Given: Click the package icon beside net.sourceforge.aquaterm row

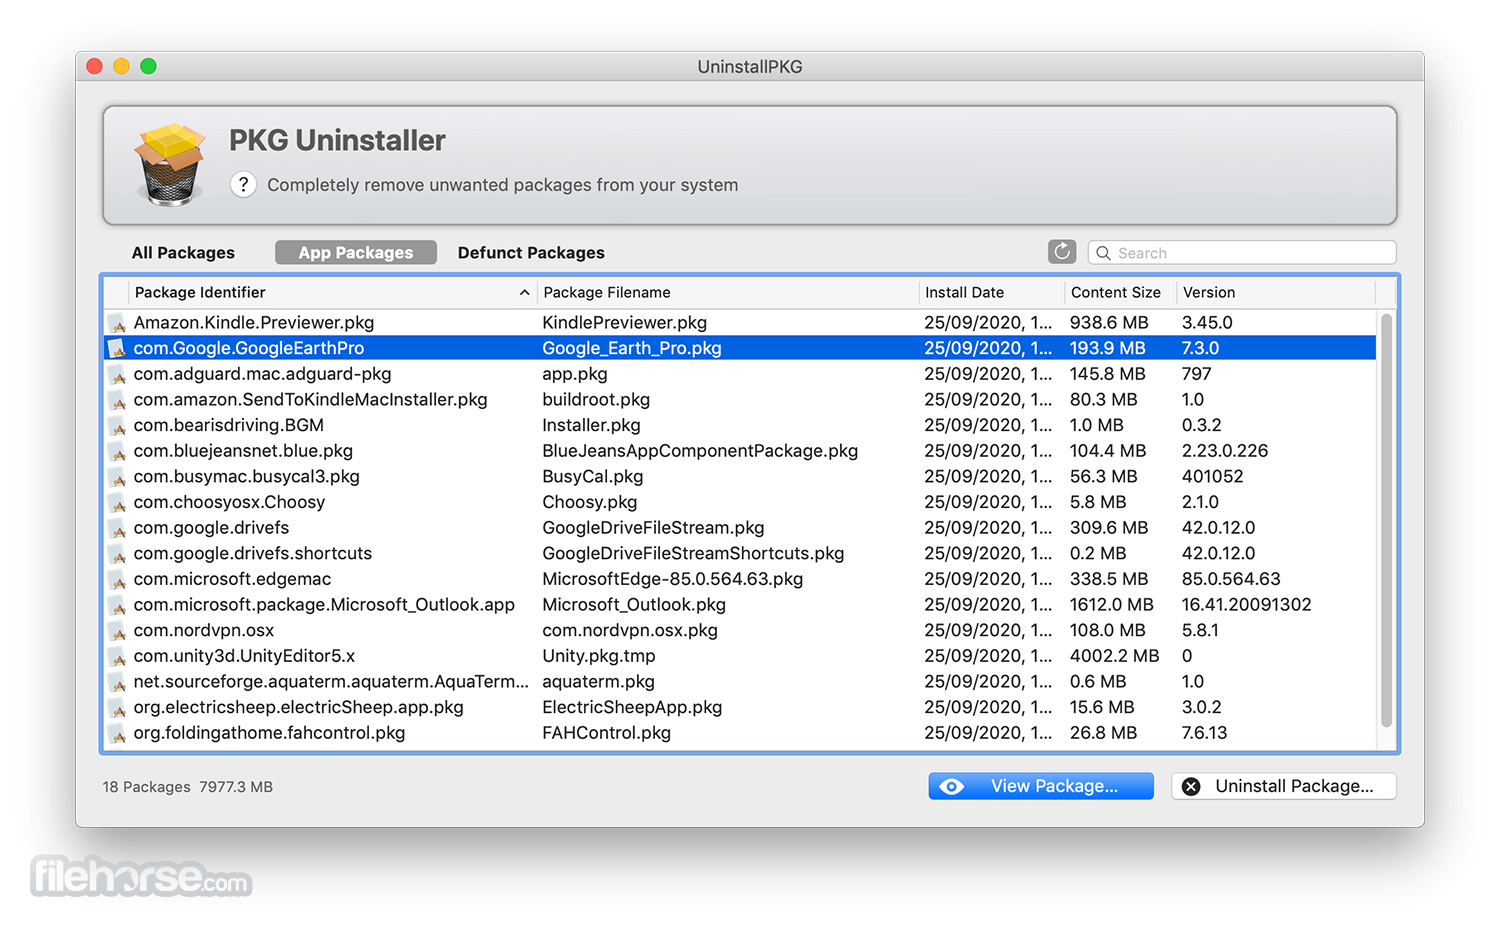Looking at the screenshot, I should (x=117, y=682).
